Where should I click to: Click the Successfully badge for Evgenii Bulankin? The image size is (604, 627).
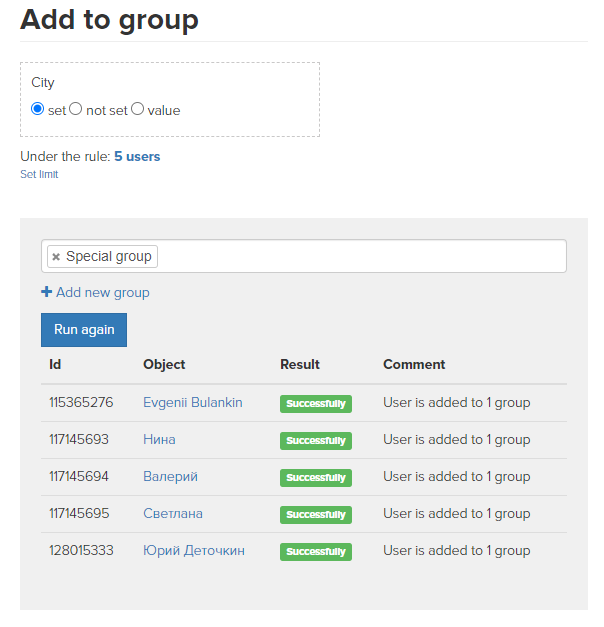coord(316,404)
